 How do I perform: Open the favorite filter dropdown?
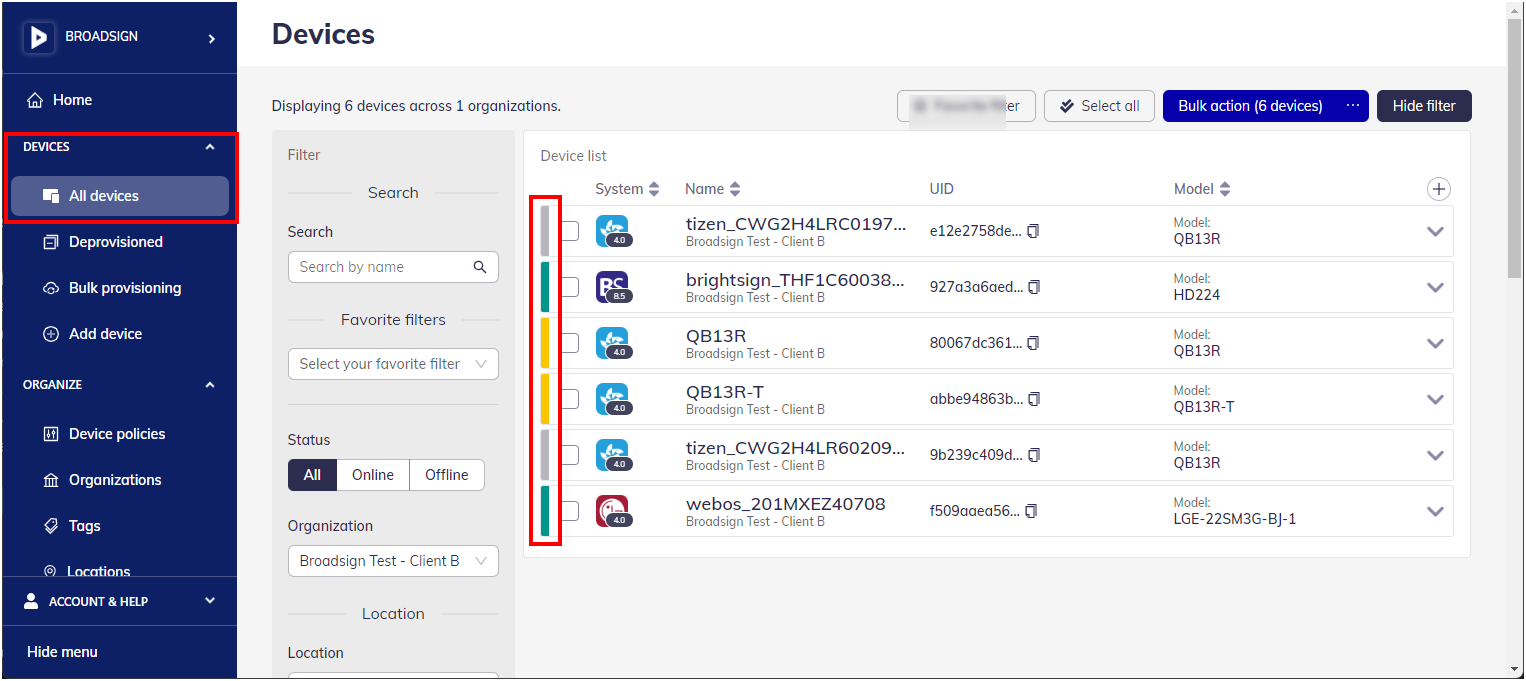pos(393,364)
